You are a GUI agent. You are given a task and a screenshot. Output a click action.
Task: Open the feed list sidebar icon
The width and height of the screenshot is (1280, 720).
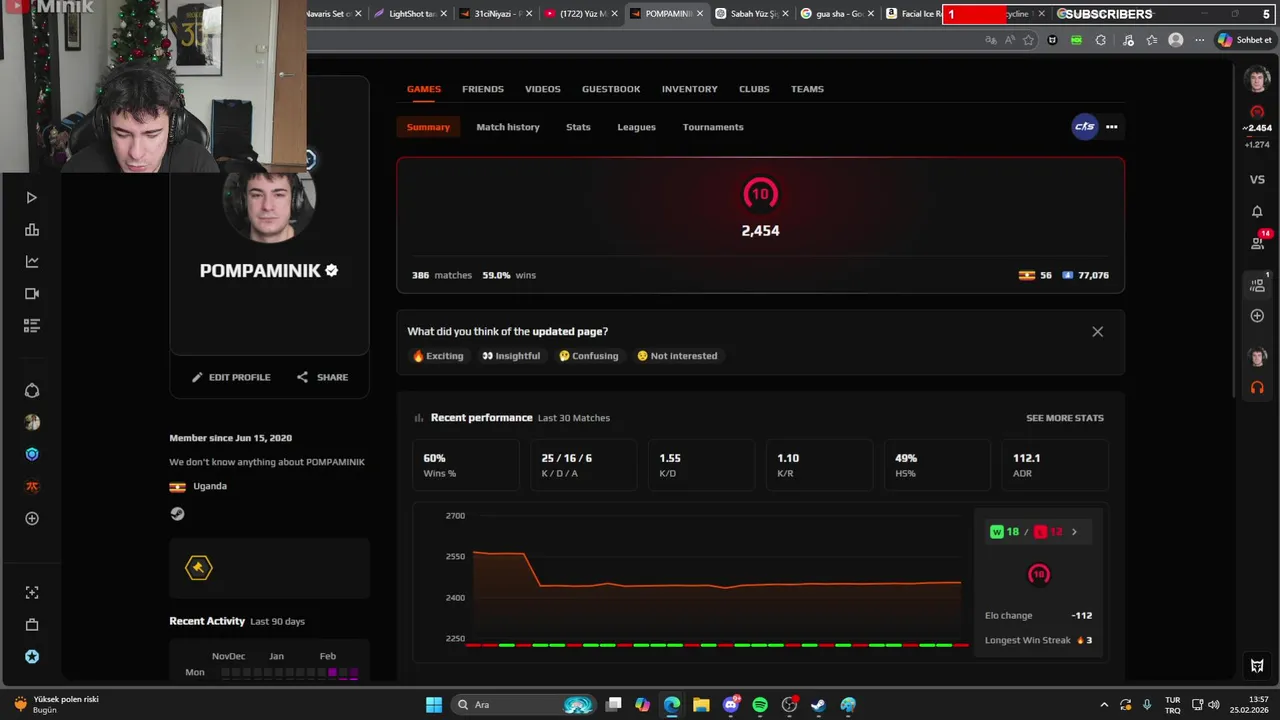tap(32, 326)
